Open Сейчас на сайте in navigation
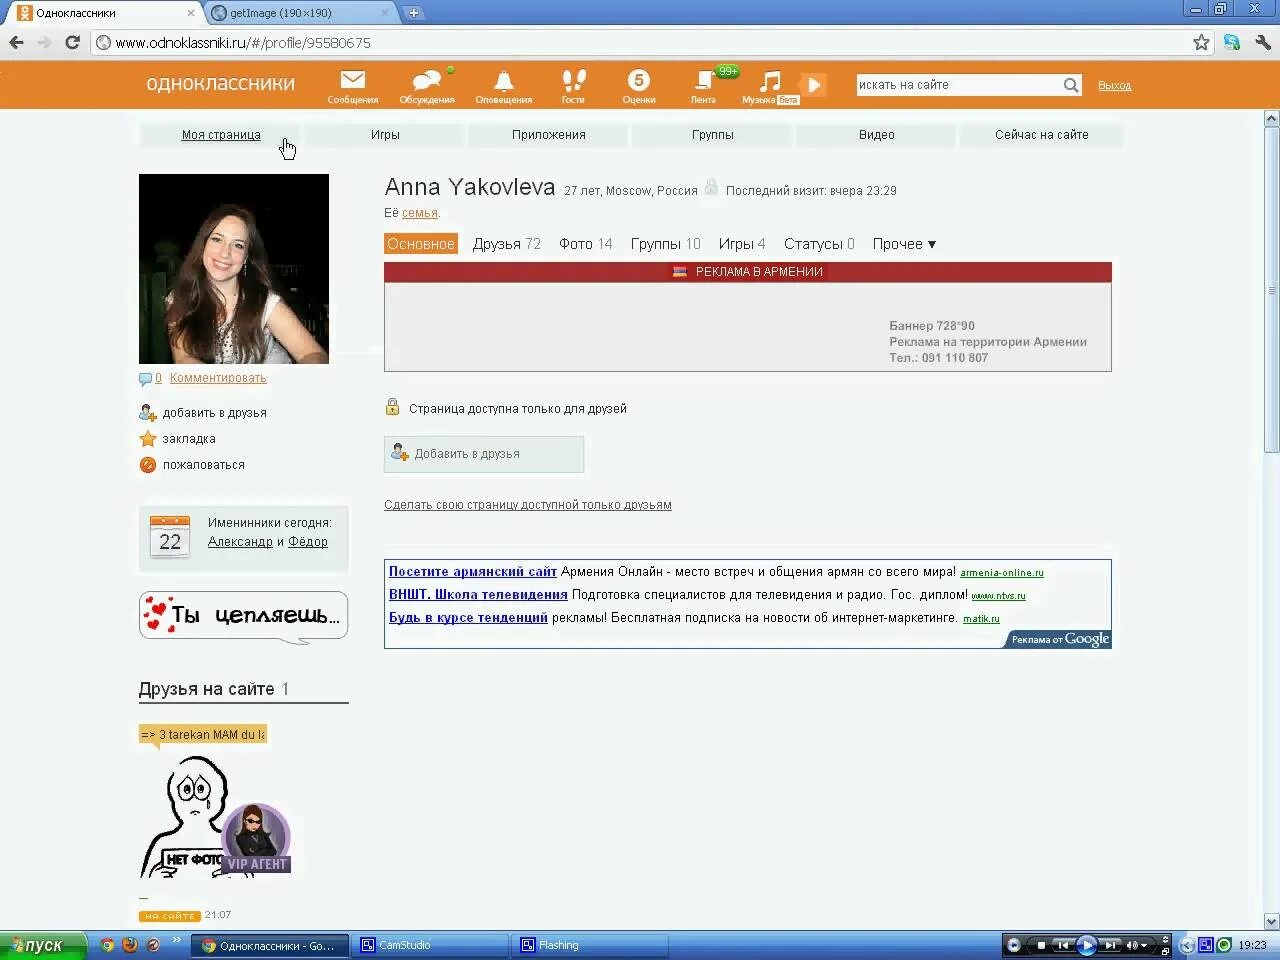Image resolution: width=1280 pixels, height=960 pixels. click(1042, 135)
